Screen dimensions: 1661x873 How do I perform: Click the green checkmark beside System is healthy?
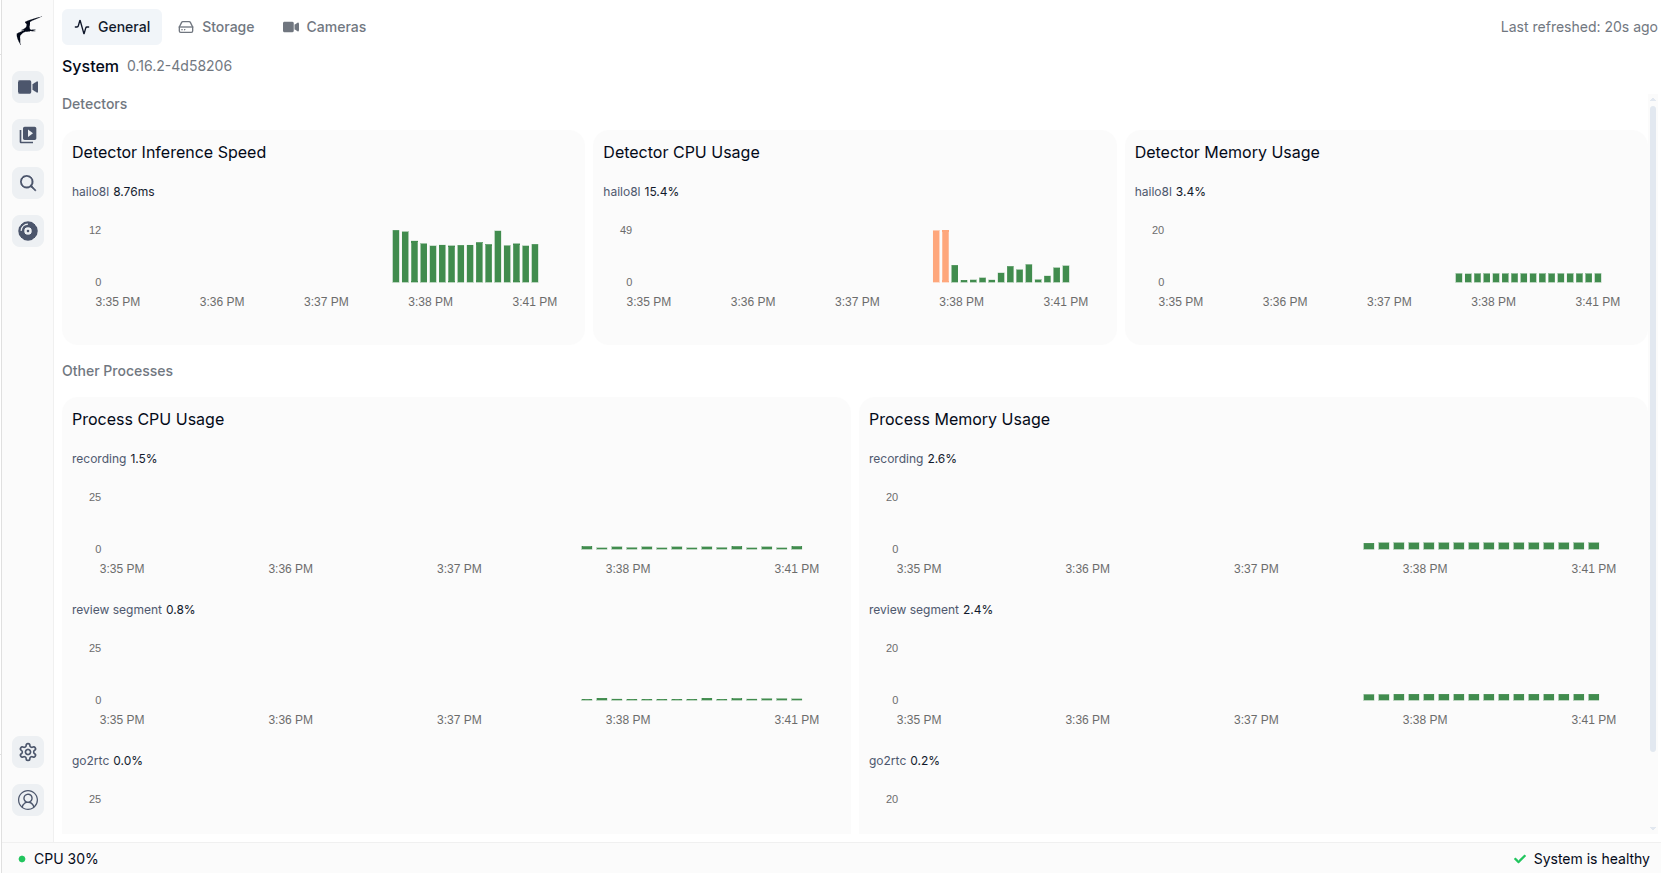(x=1520, y=859)
